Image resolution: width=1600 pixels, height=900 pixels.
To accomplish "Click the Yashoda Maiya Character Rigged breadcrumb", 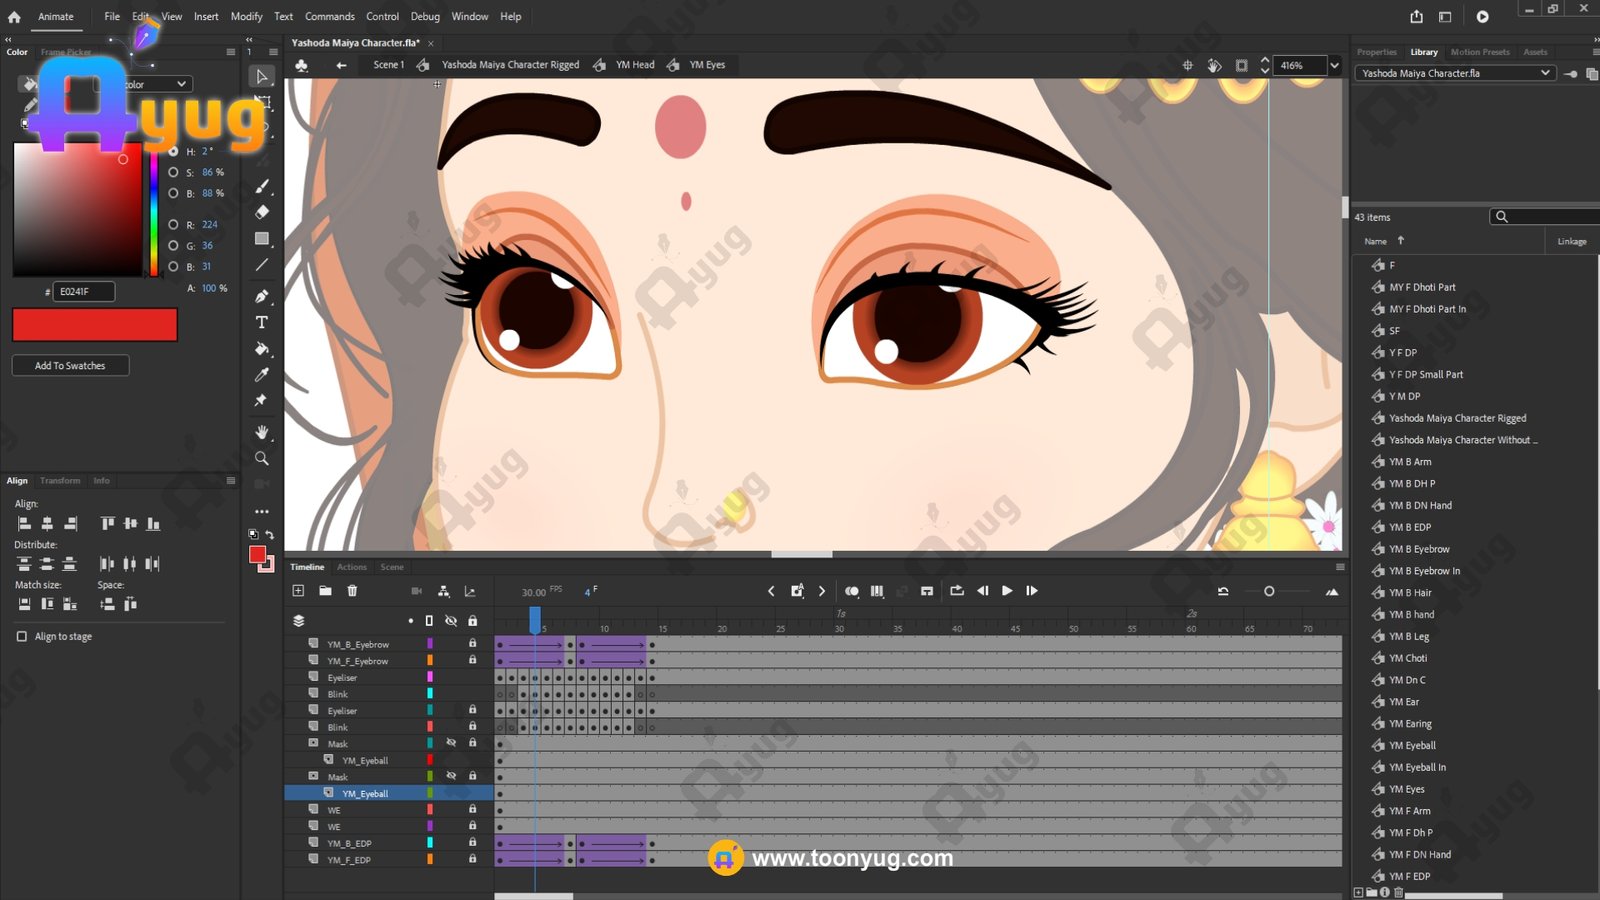I will click(510, 65).
